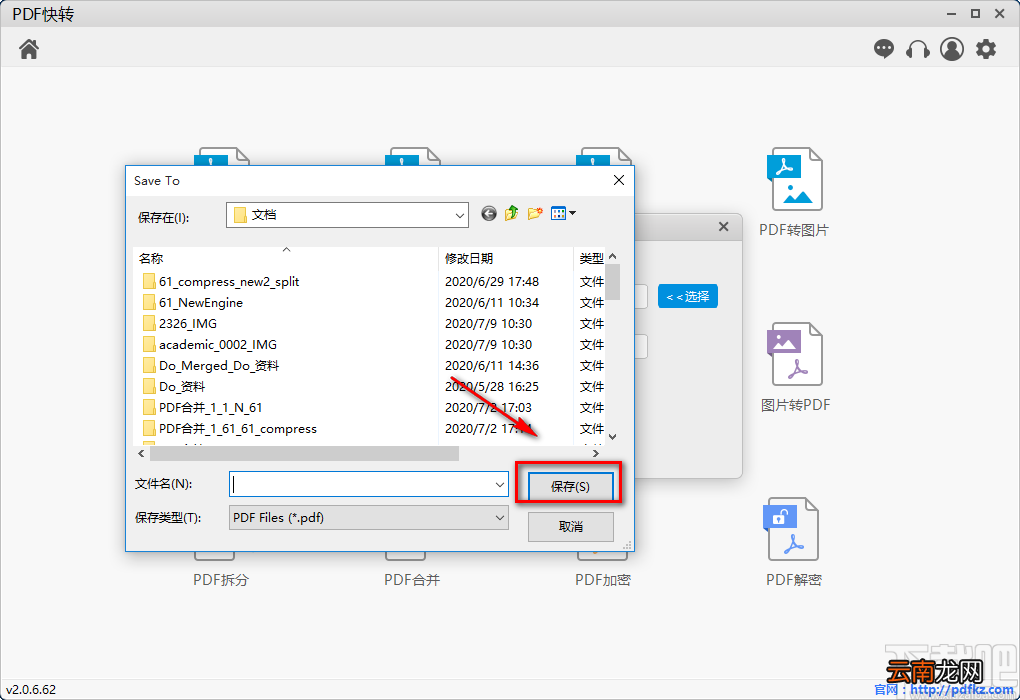This screenshot has width=1020, height=700.
Task: Minimize the PDF快转 window
Action: 951,13
